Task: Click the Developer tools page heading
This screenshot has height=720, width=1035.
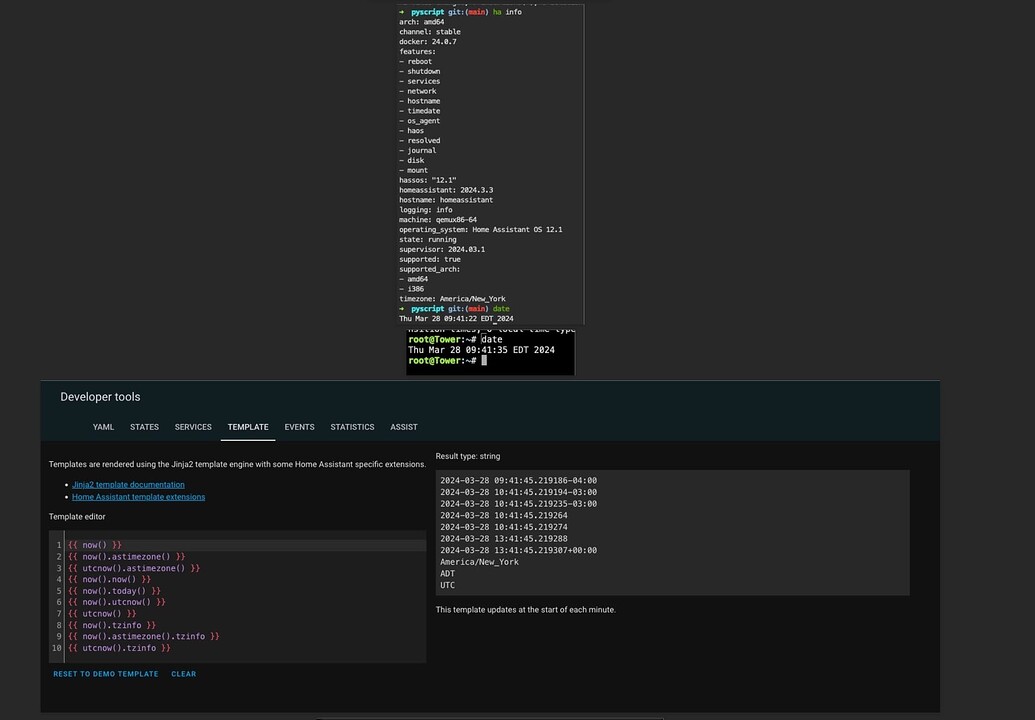Action: click(x=100, y=396)
